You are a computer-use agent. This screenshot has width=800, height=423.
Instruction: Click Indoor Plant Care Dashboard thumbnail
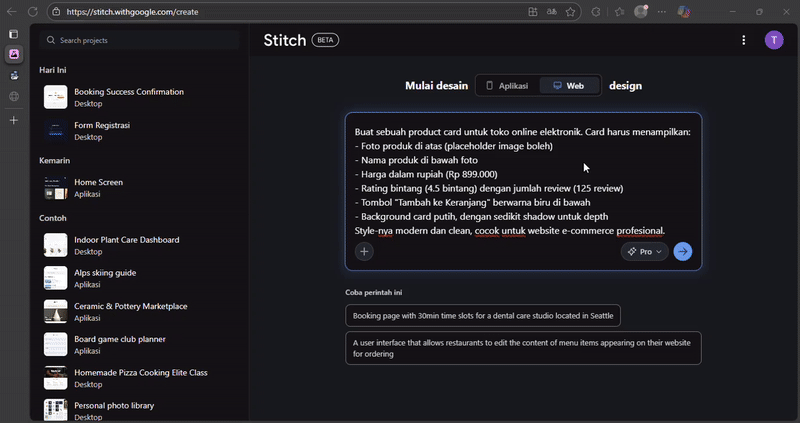56,245
